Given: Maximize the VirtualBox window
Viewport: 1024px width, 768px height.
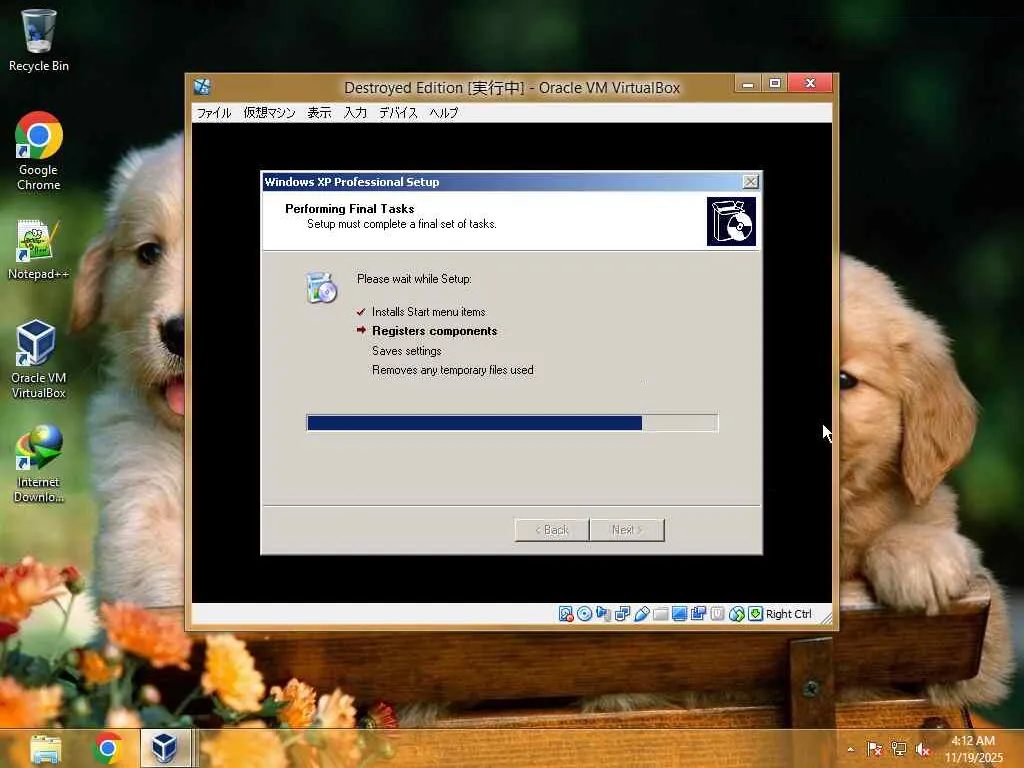Looking at the screenshot, I should coord(775,84).
